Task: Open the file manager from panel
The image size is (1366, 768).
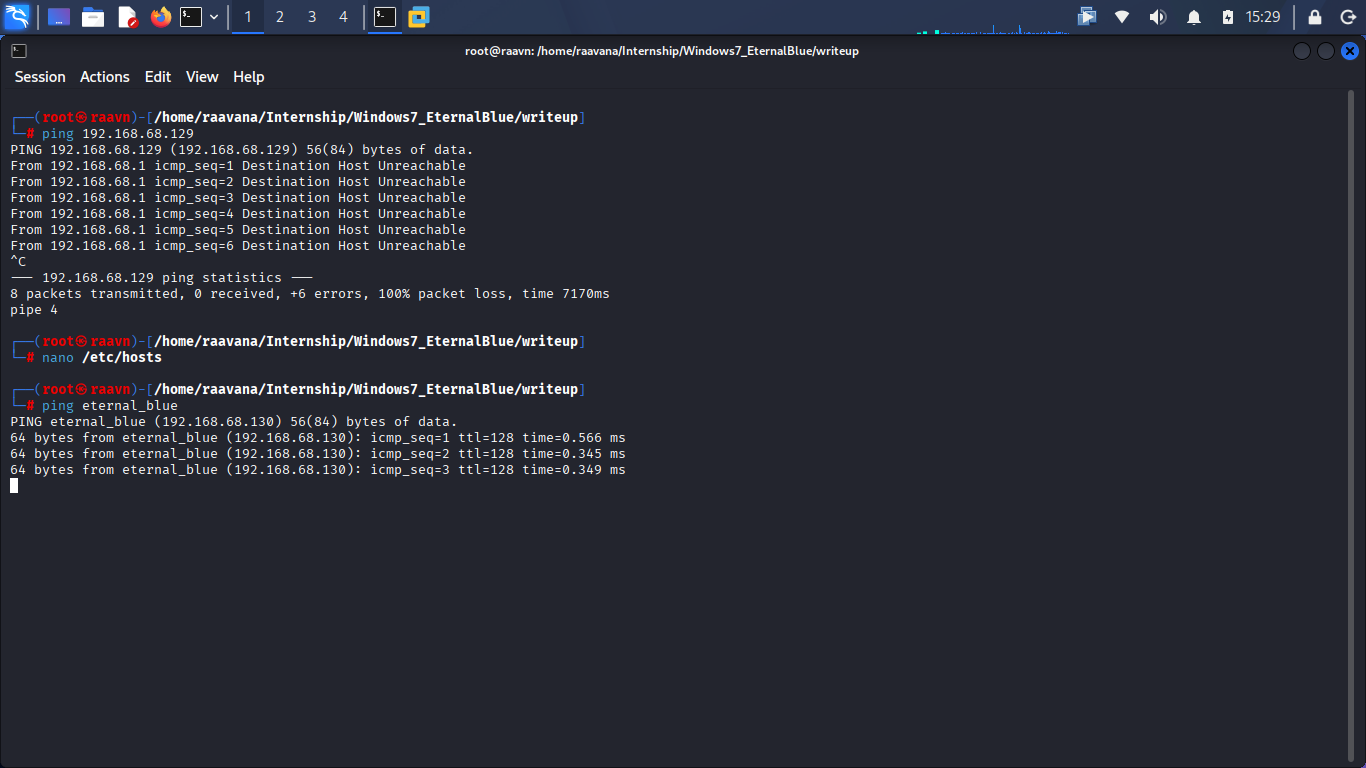Action: tap(93, 17)
